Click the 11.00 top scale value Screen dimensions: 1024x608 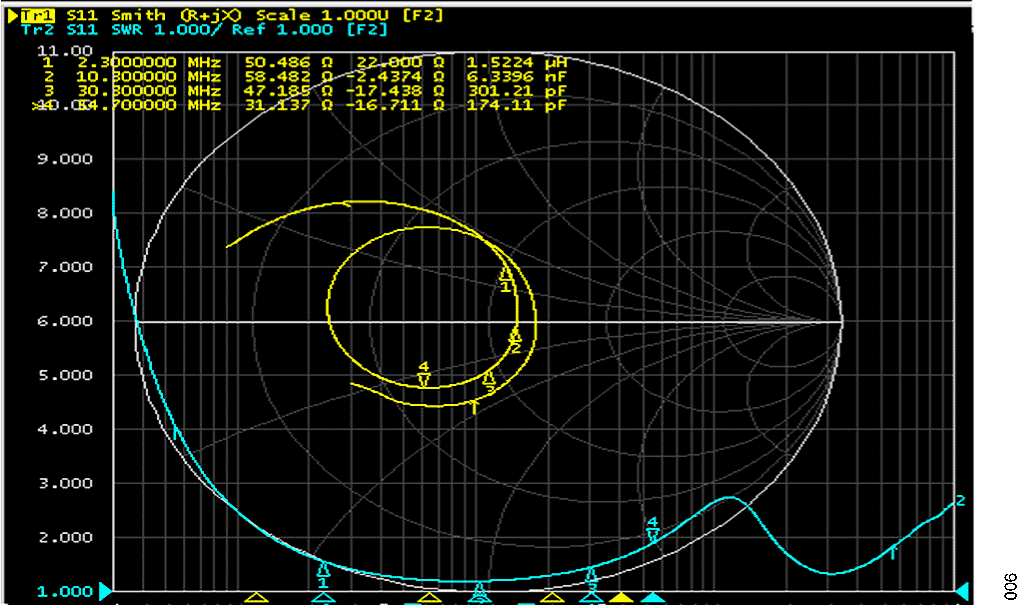(64, 50)
